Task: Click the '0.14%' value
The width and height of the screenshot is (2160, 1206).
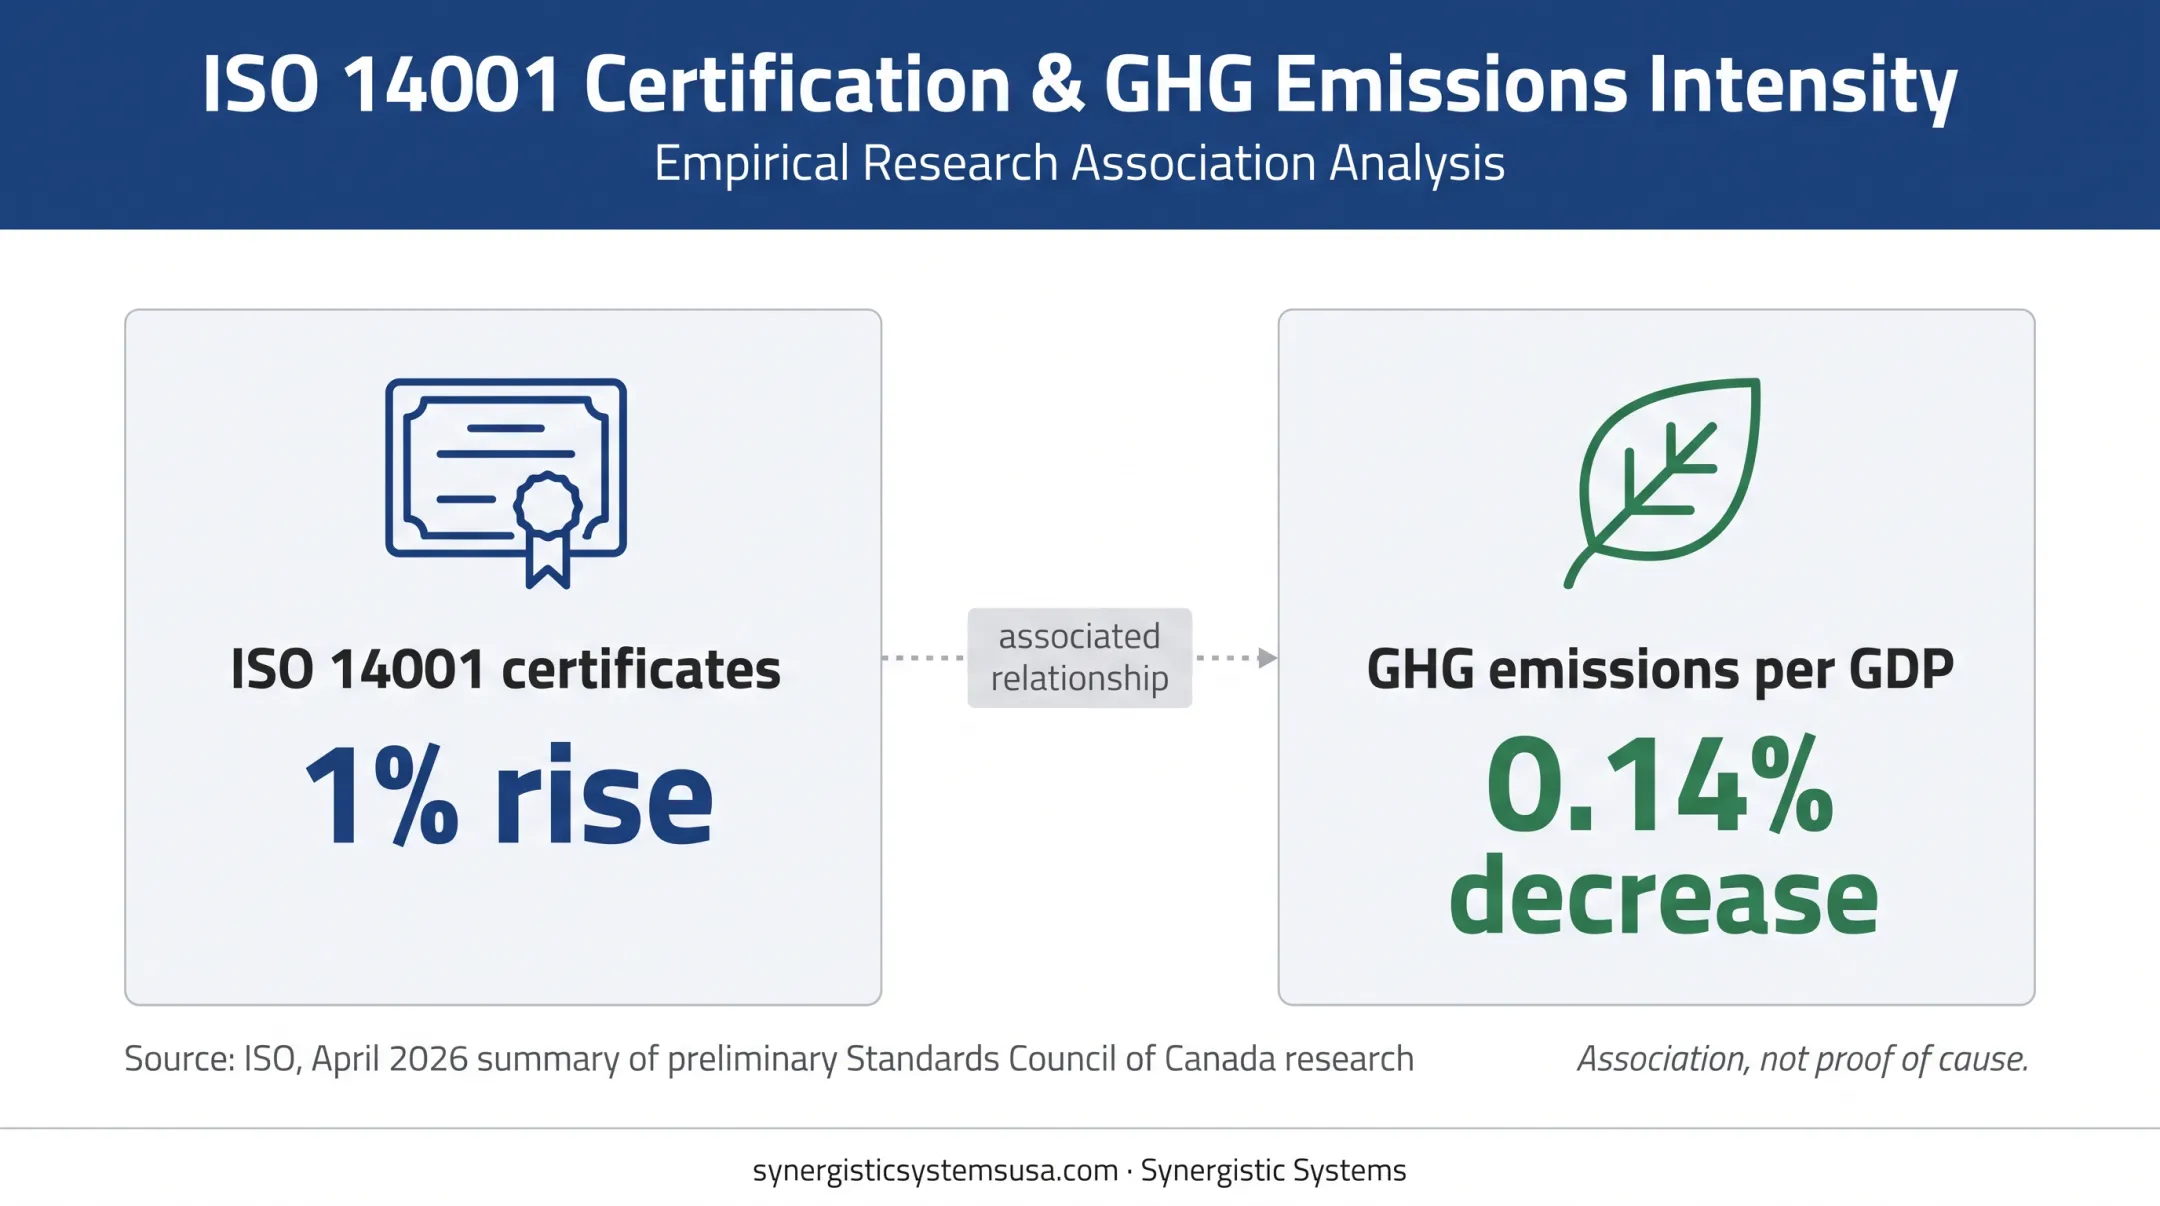Action: [x=1660, y=785]
